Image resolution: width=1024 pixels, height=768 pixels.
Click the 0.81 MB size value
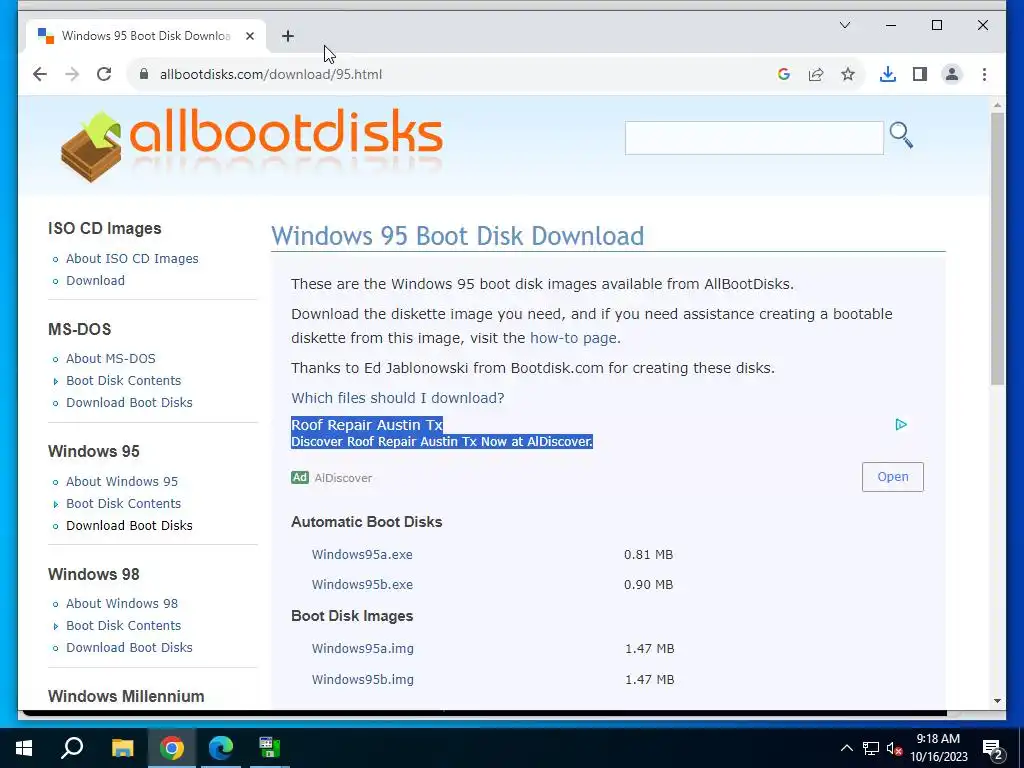[x=648, y=554]
